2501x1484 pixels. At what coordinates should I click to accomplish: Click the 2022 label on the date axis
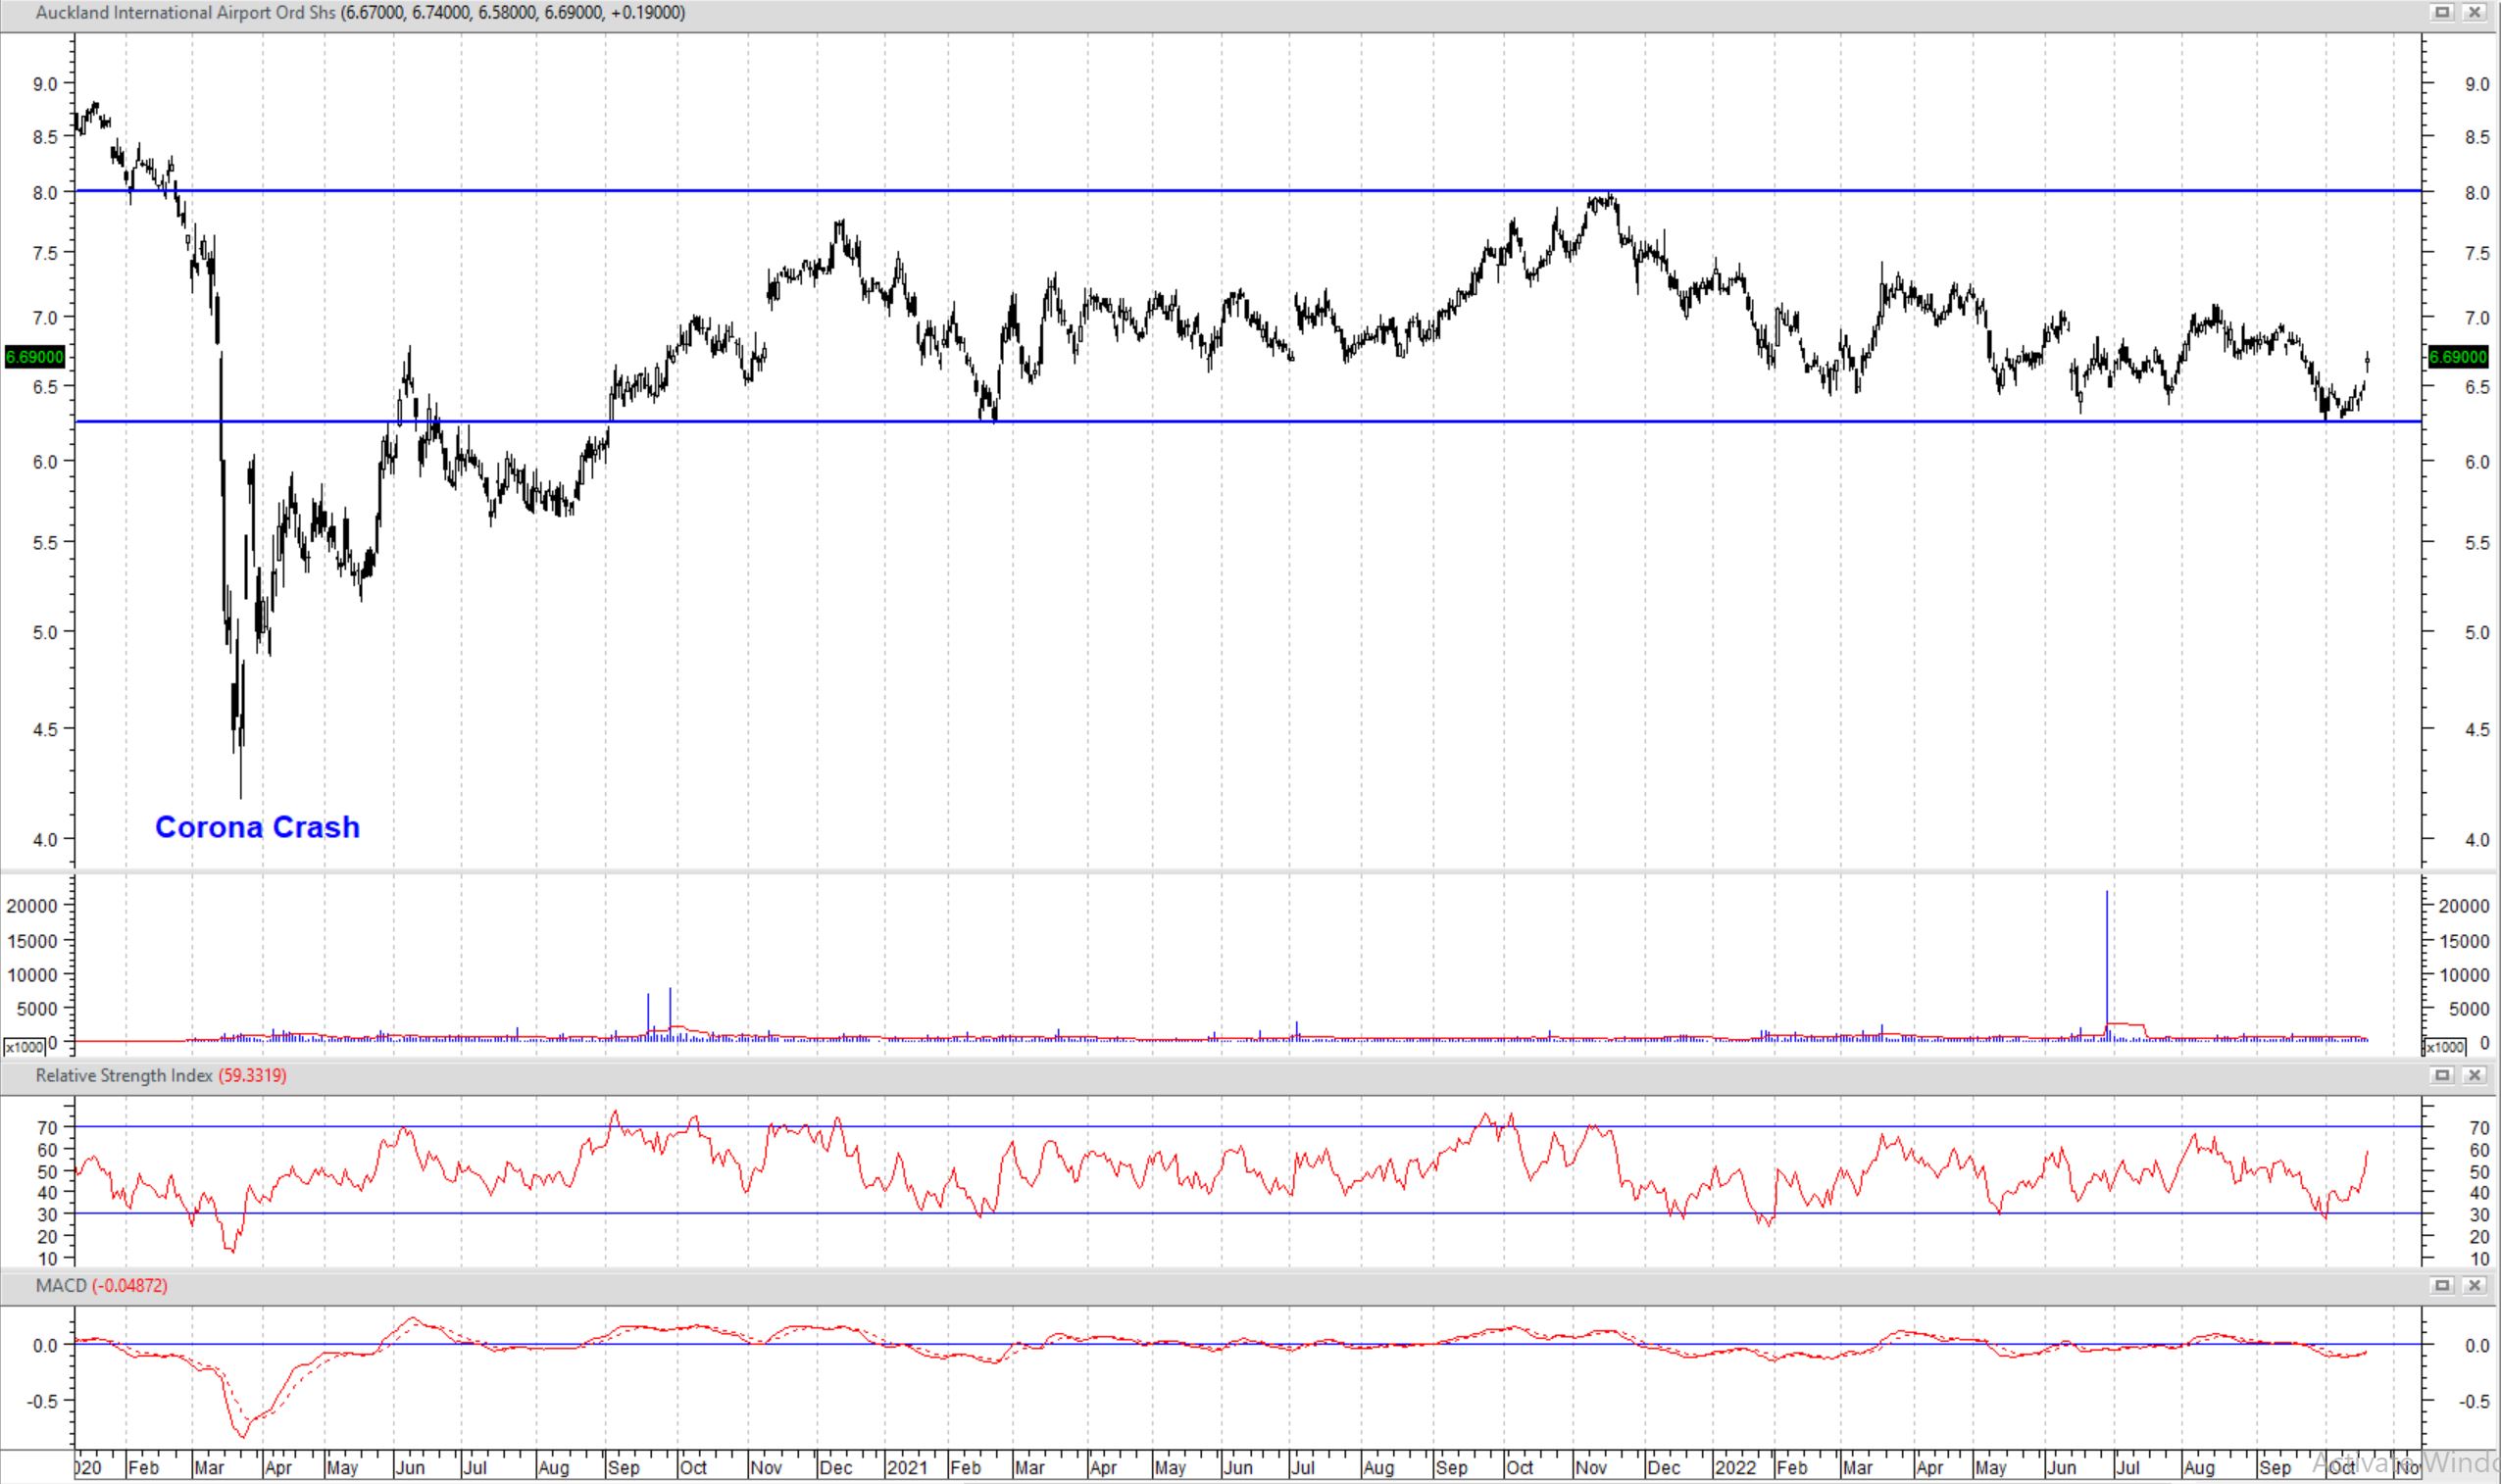click(x=1735, y=1468)
